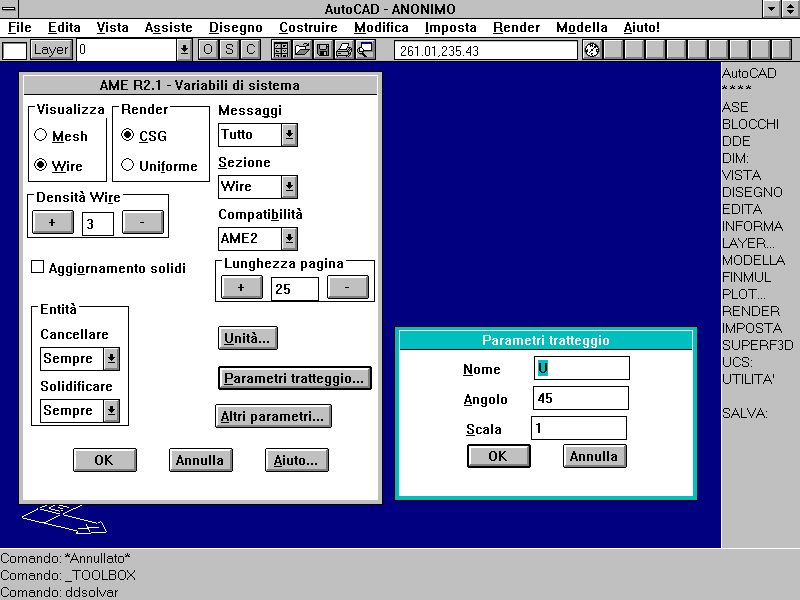
Task: Expand the Messaggi dropdown showing Tutto
Action: [289, 135]
